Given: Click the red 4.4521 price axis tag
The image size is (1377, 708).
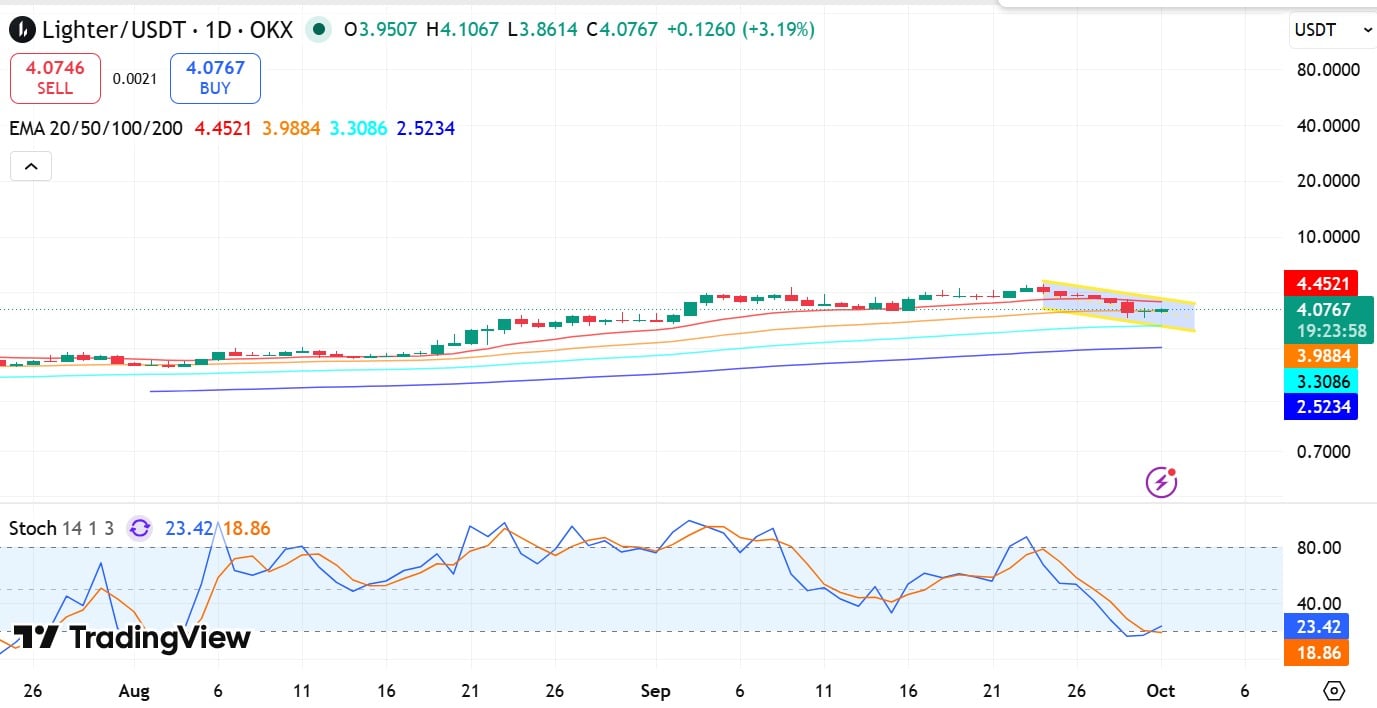Looking at the screenshot, I should pyautogui.click(x=1323, y=283).
